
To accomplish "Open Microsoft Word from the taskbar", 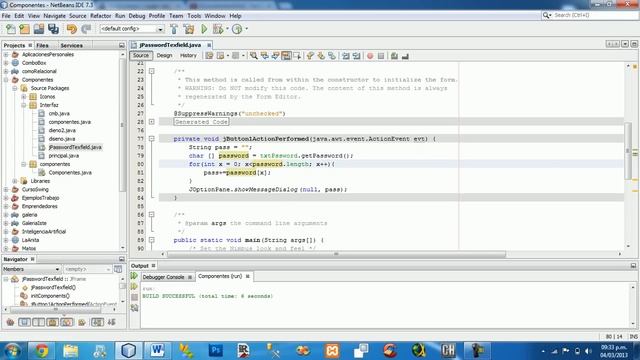I will [157, 350].
